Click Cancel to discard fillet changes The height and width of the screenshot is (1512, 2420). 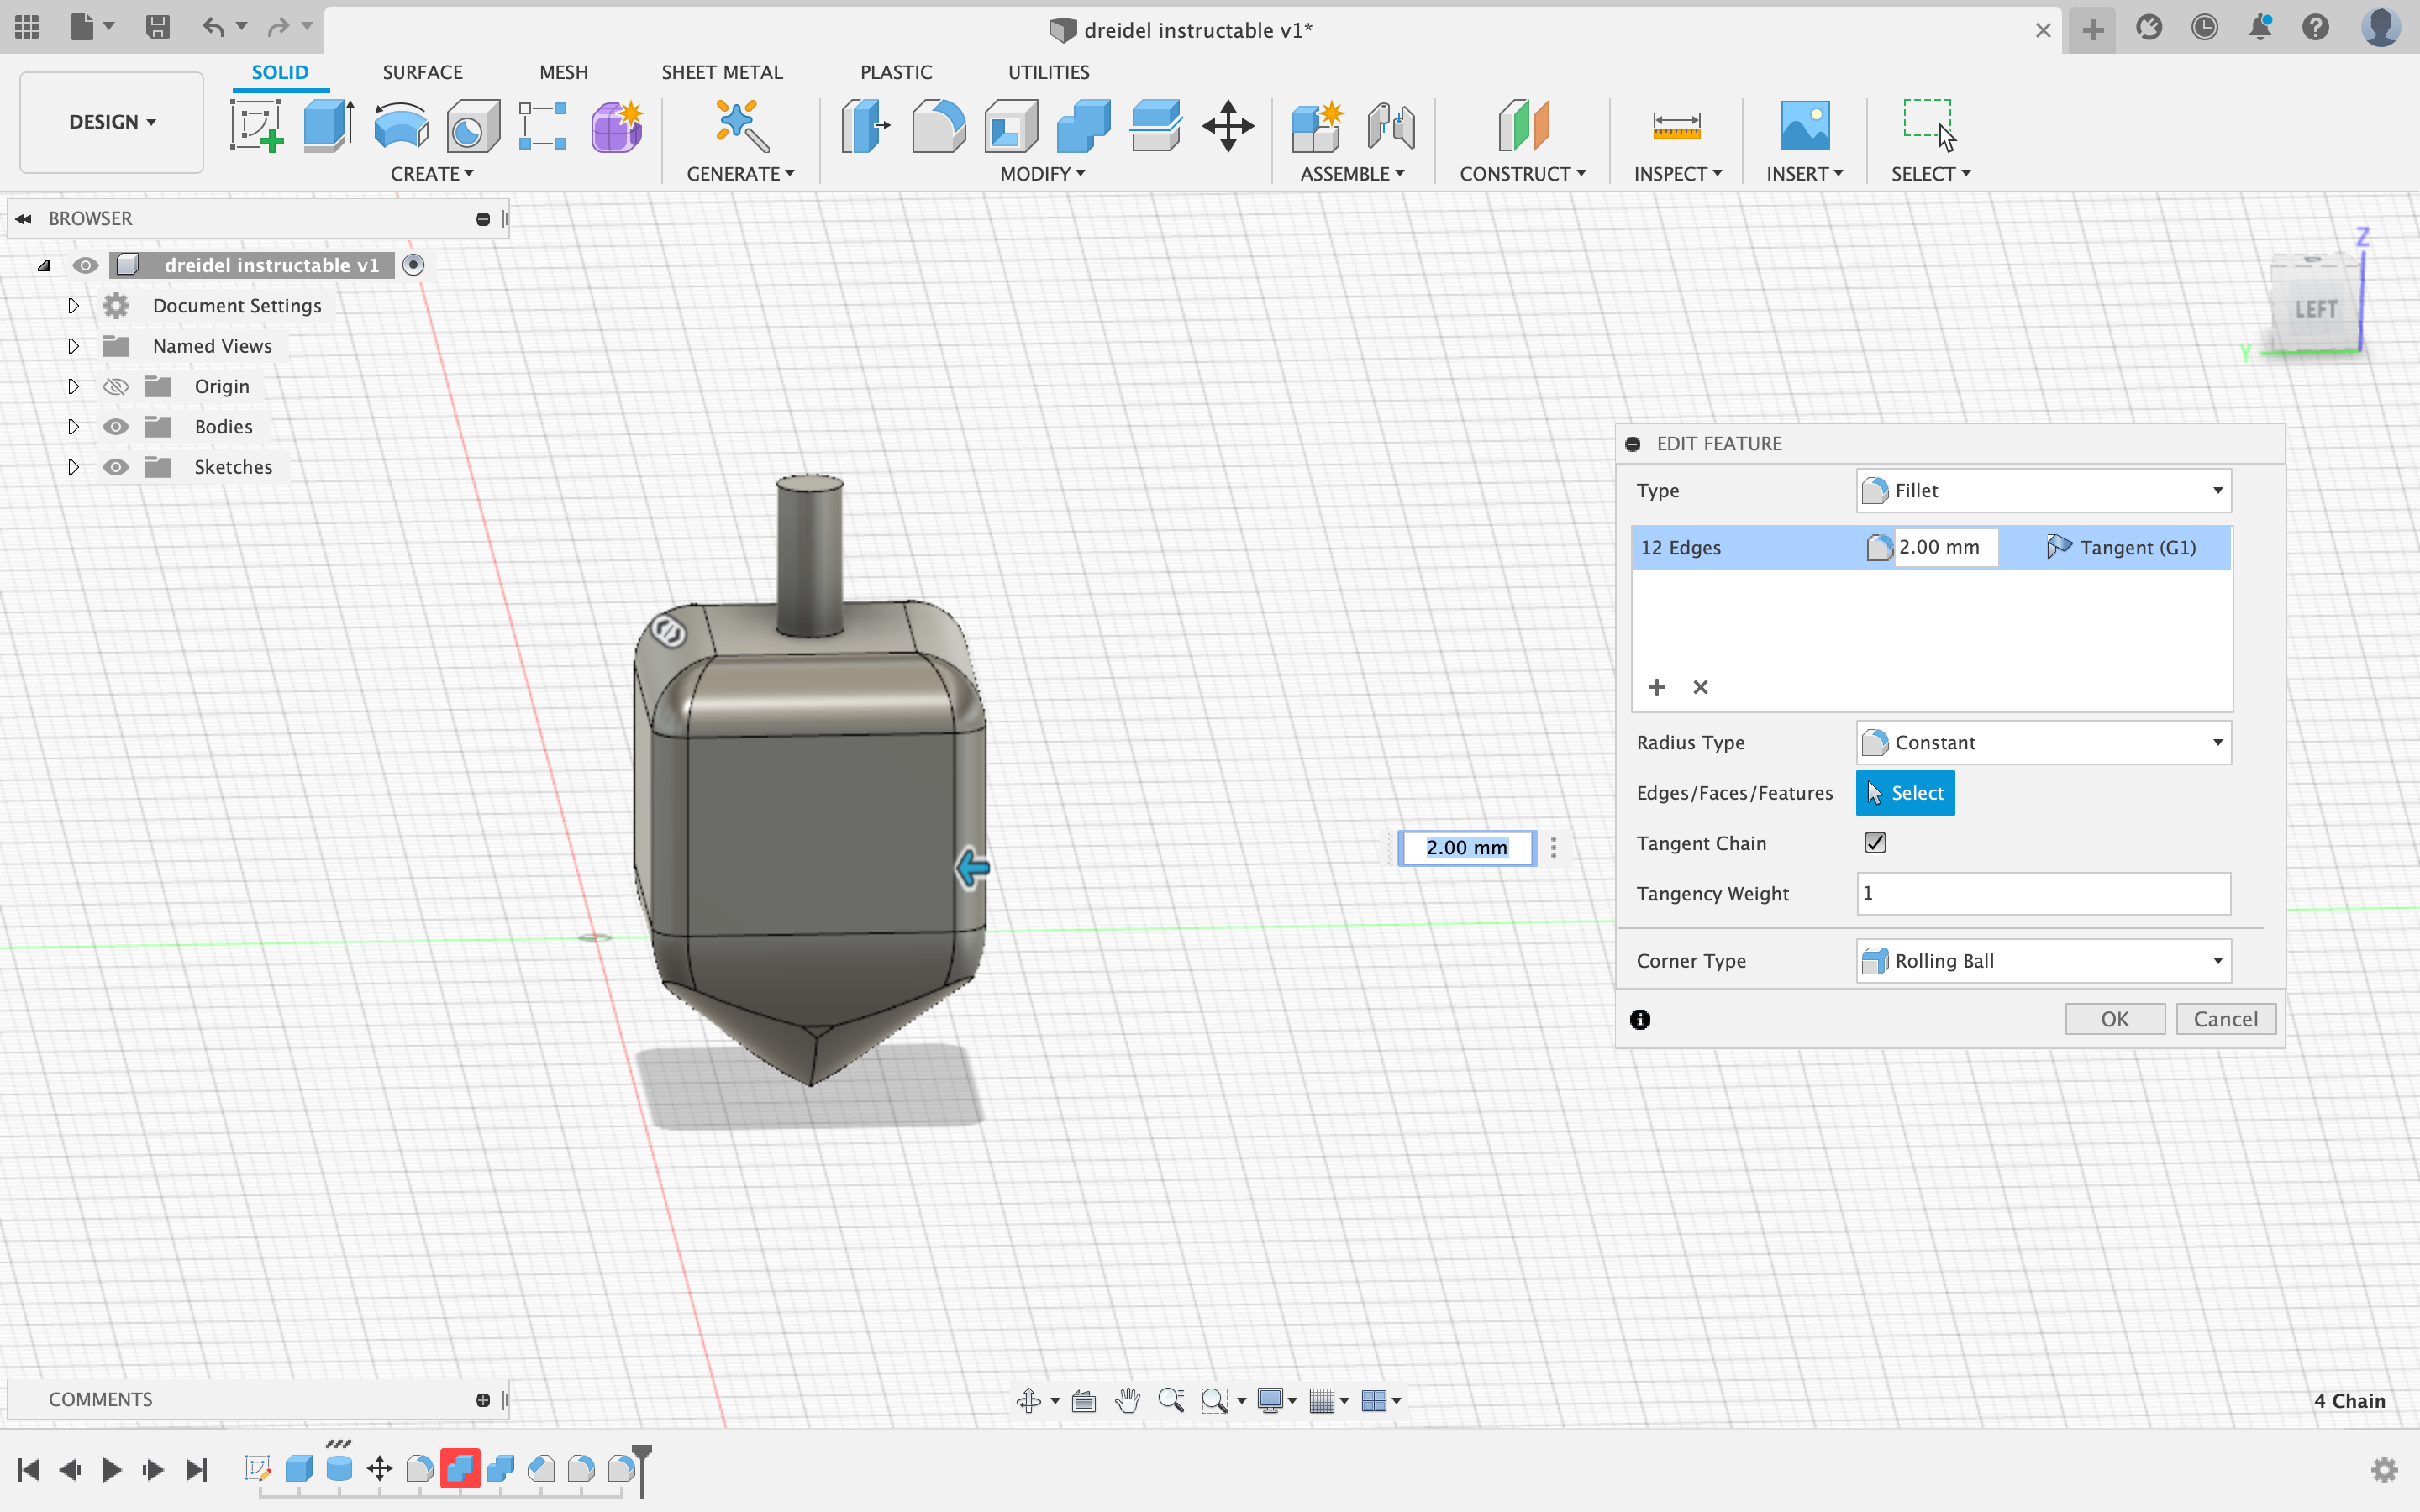[2227, 1017]
